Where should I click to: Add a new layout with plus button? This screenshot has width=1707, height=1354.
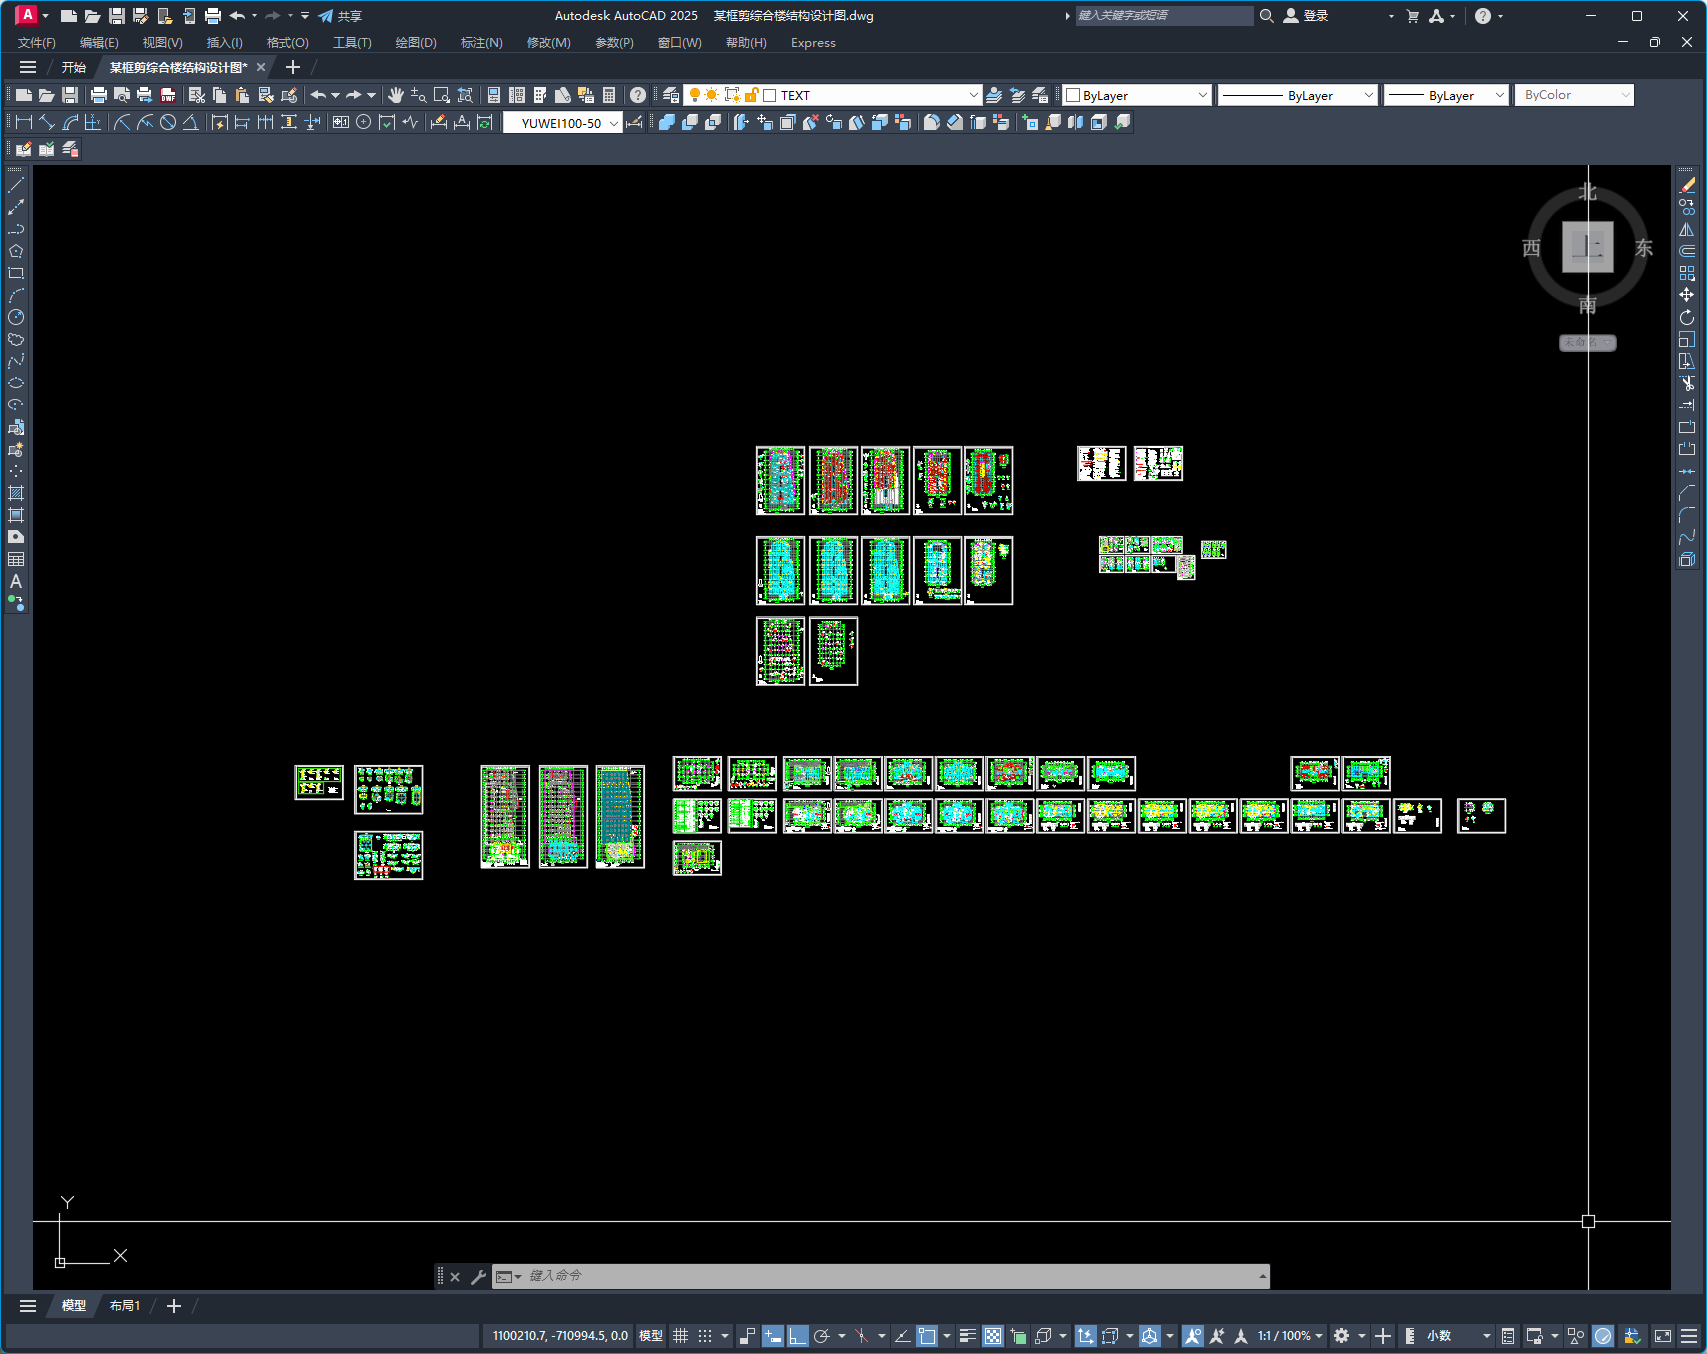[x=174, y=1306]
